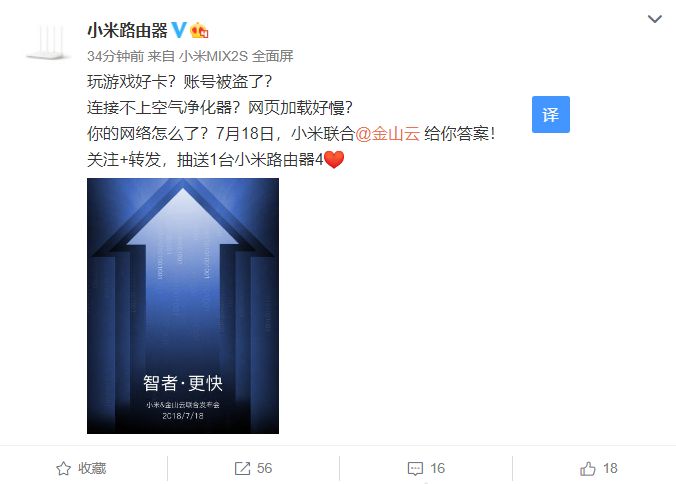Open the repost count 56

click(264, 468)
